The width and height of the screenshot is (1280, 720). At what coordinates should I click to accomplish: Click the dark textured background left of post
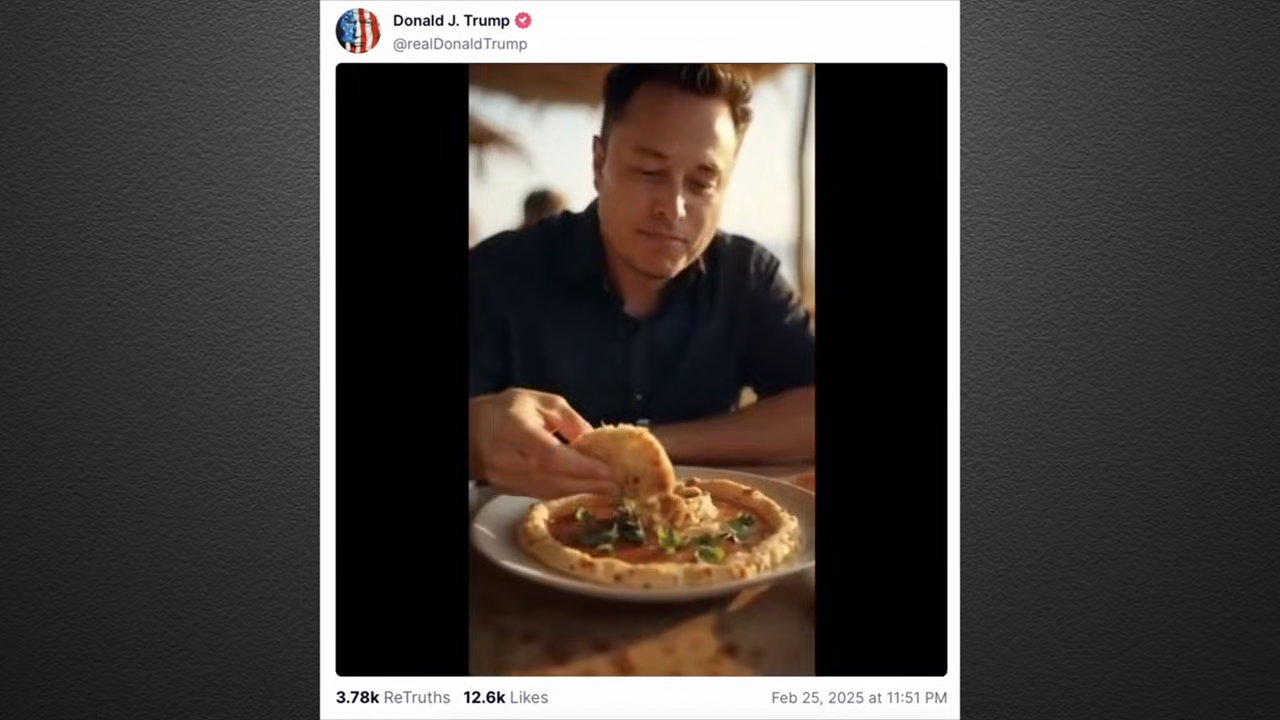160,360
